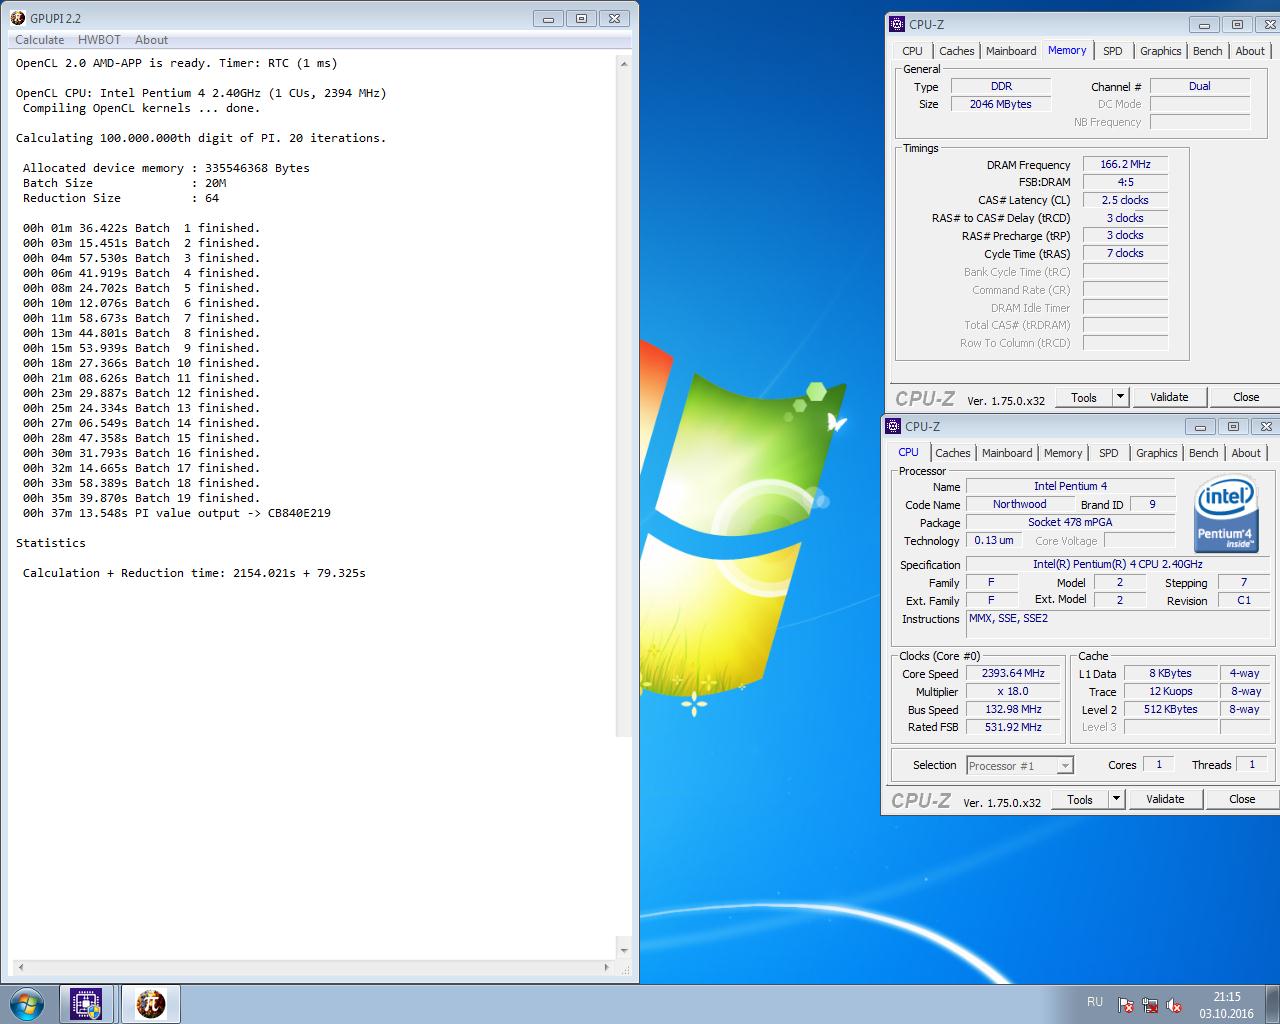The width and height of the screenshot is (1280, 1024).
Task: Click the Calculation + Reduction time line
Action: tap(194, 573)
